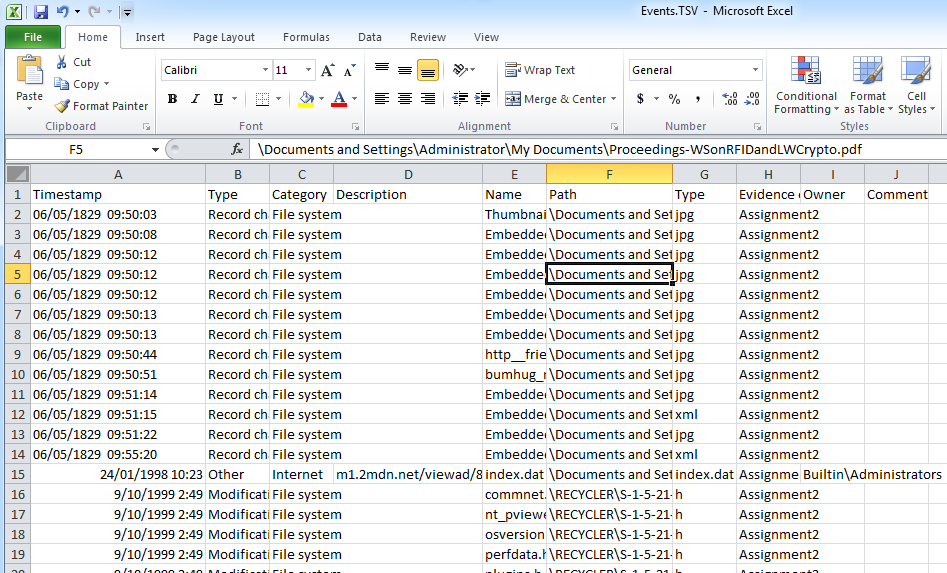The height and width of the screenshot is (573, 947).
Task: Click the Paste clipboard icon
Action: click(x=29, y=71)
